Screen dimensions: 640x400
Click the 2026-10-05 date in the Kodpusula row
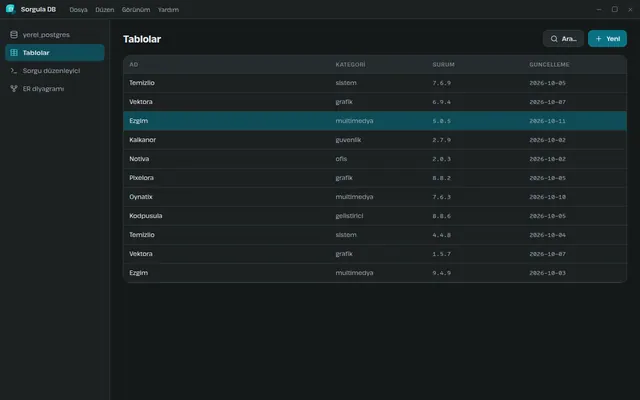(x=547, y=216)
